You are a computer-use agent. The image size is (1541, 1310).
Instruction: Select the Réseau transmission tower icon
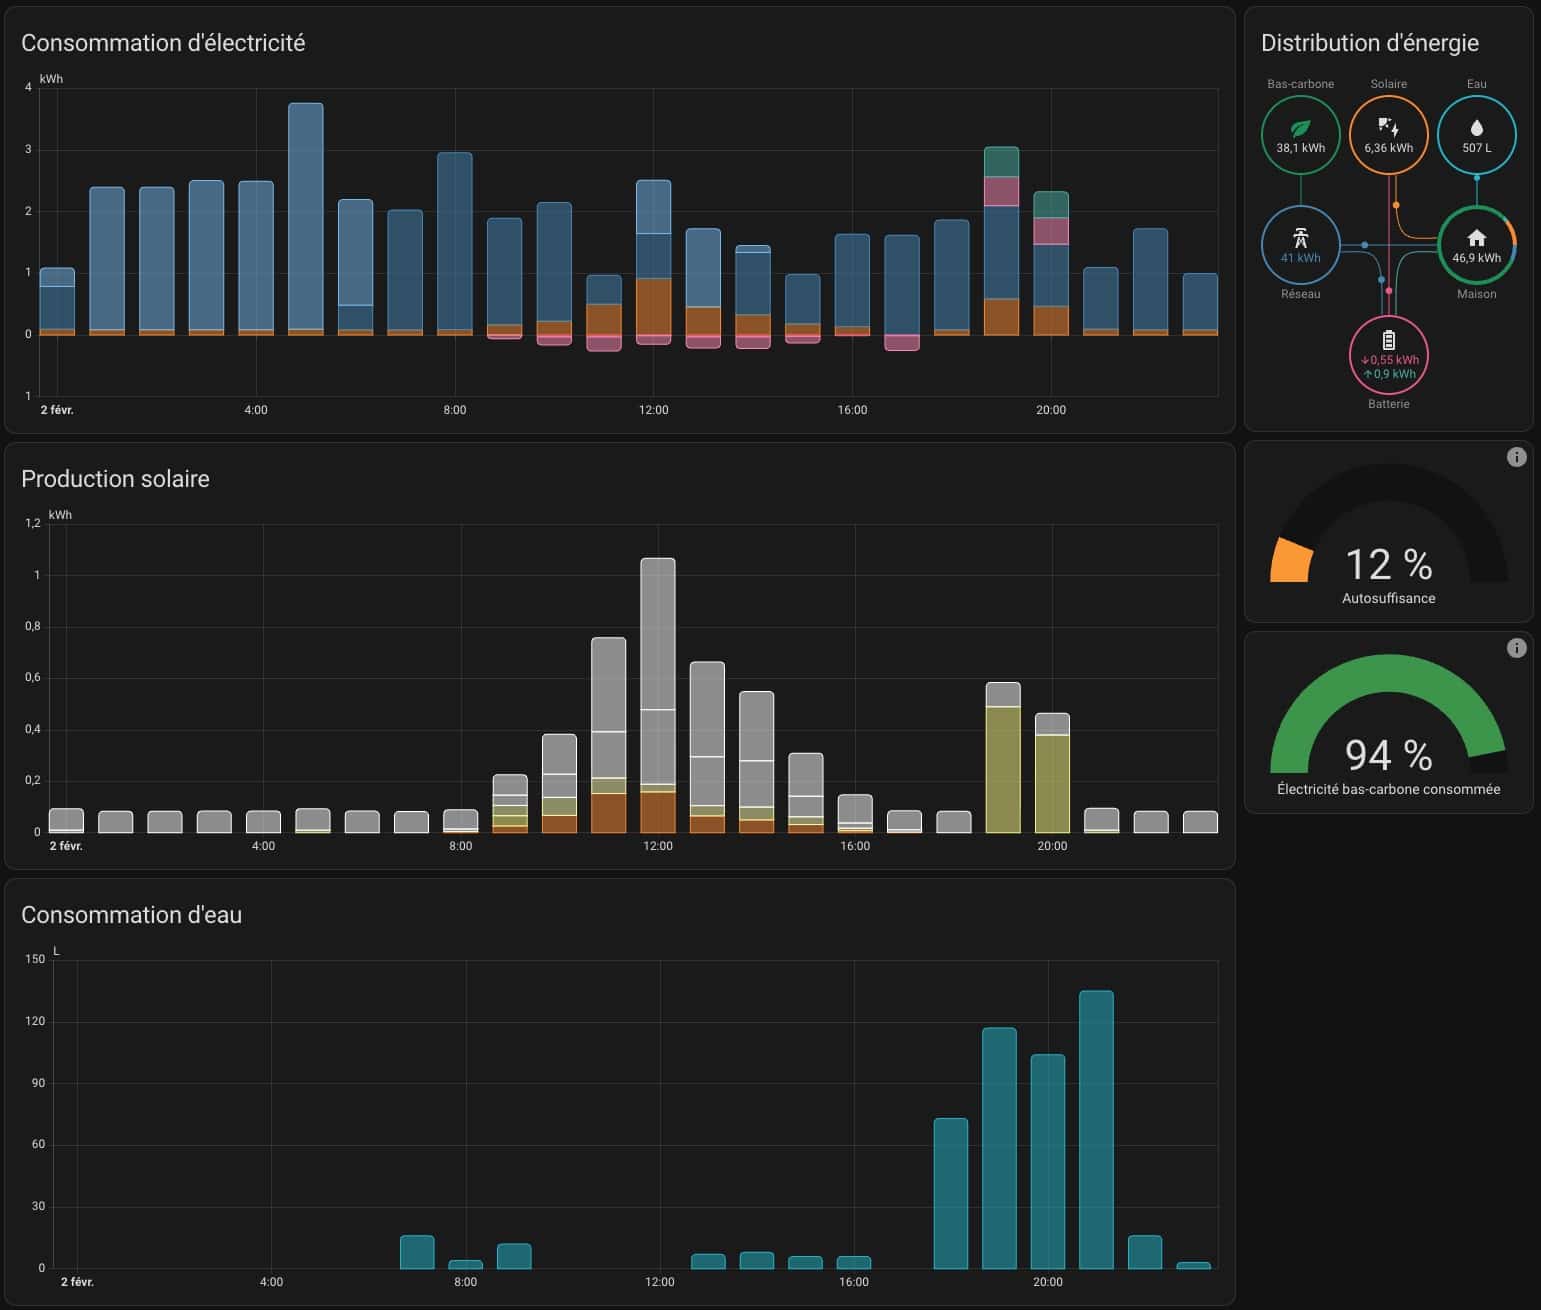point(1300,238)
